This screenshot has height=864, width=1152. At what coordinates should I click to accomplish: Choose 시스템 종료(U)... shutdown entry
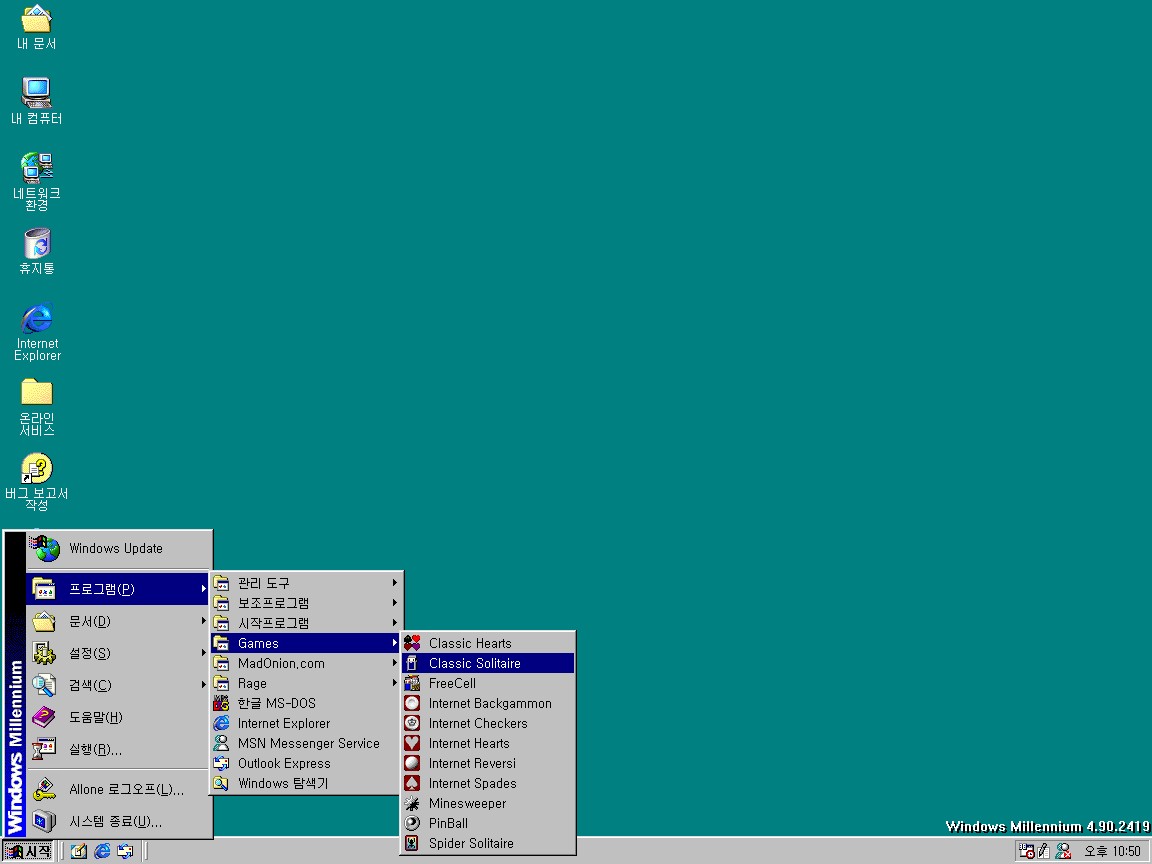119,821
